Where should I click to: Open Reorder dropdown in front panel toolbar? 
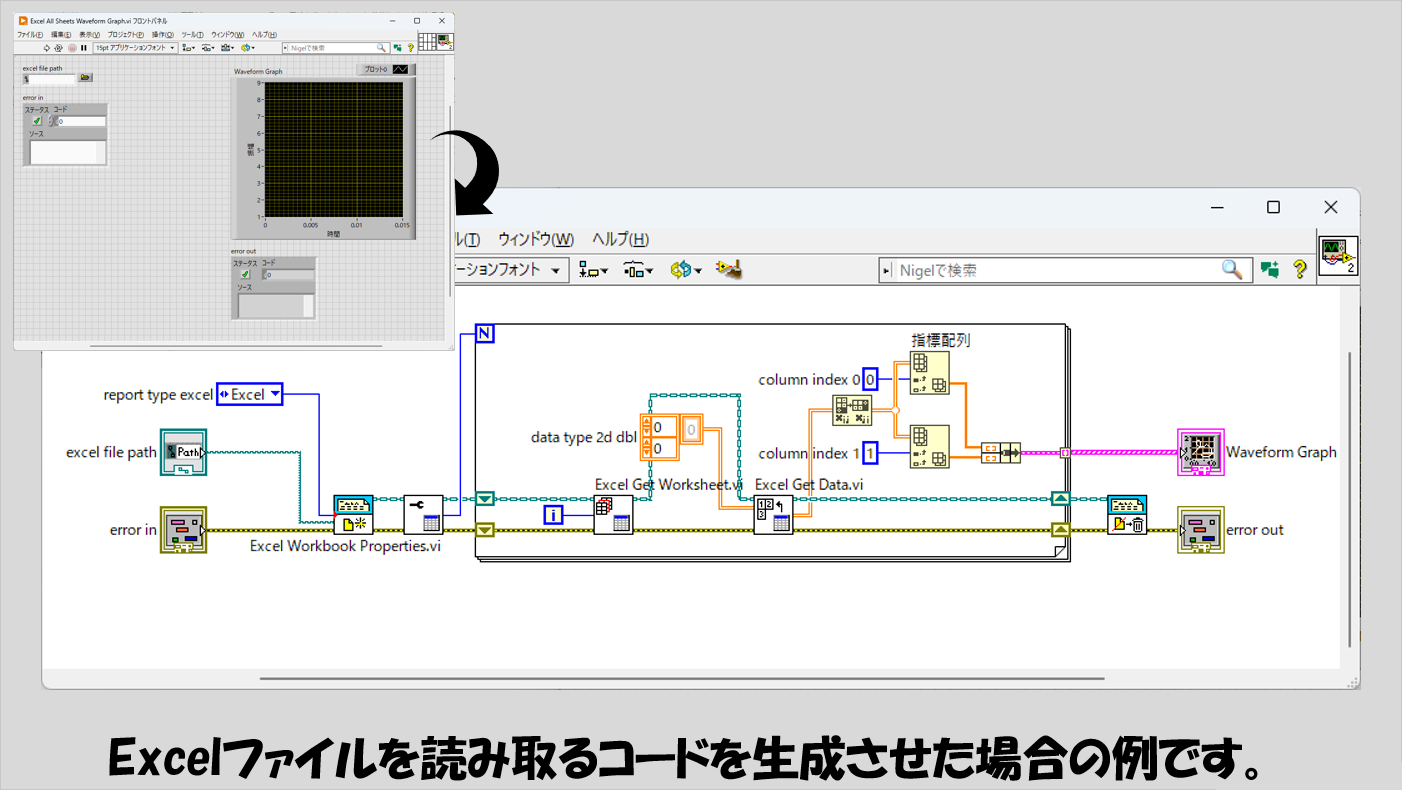click(x=247, y=47)
